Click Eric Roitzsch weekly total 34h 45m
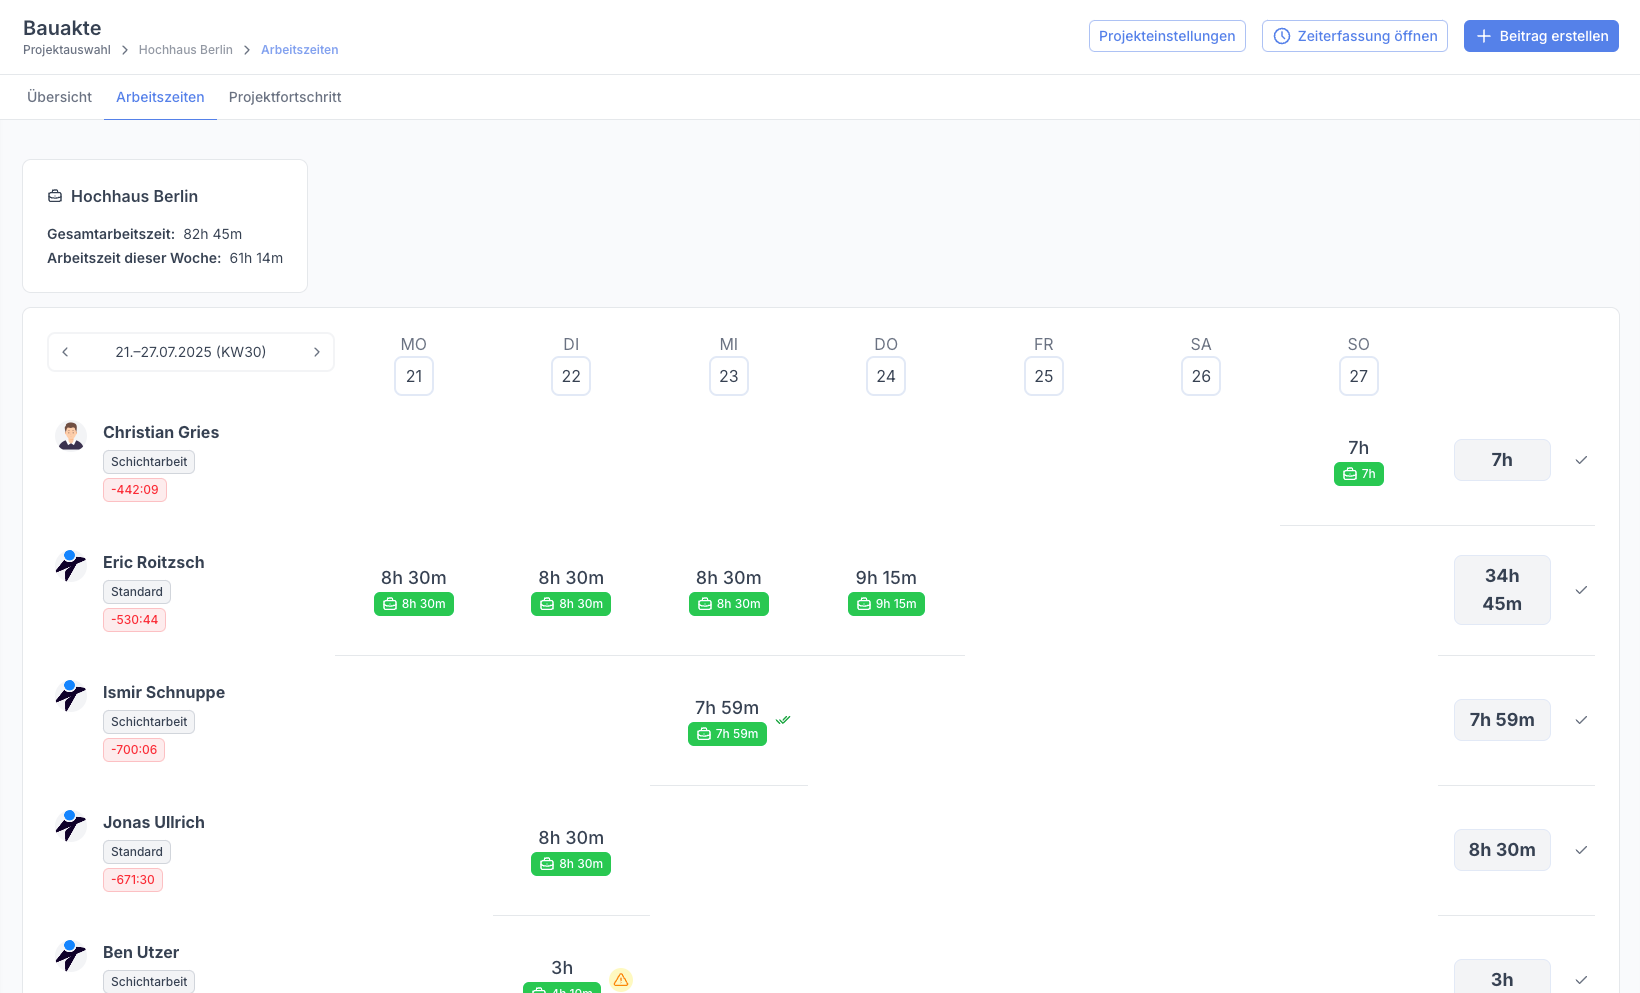Viewport: 1640px width, 993px height. coord(1502,590)
